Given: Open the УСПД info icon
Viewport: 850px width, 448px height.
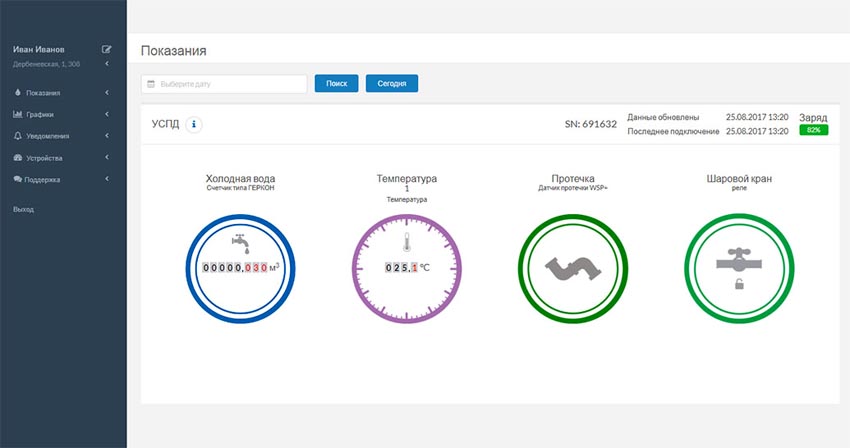Looking at the screenshot, I should tap(194, 124).
